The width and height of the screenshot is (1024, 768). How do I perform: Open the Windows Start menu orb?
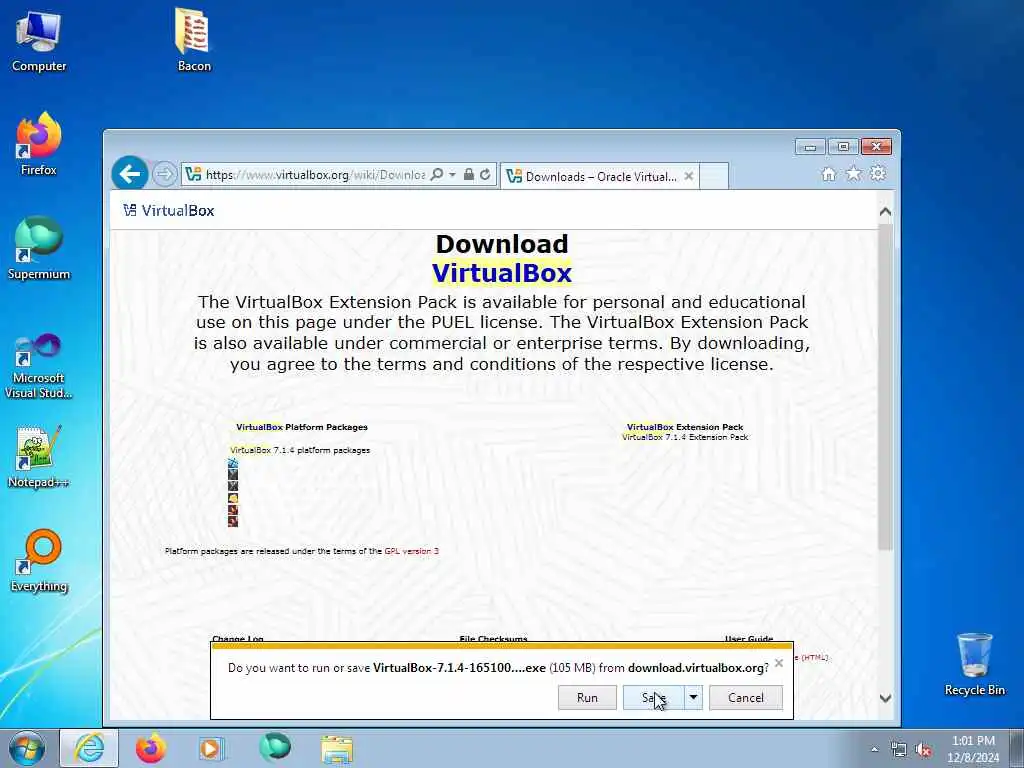tap(27, 748)
